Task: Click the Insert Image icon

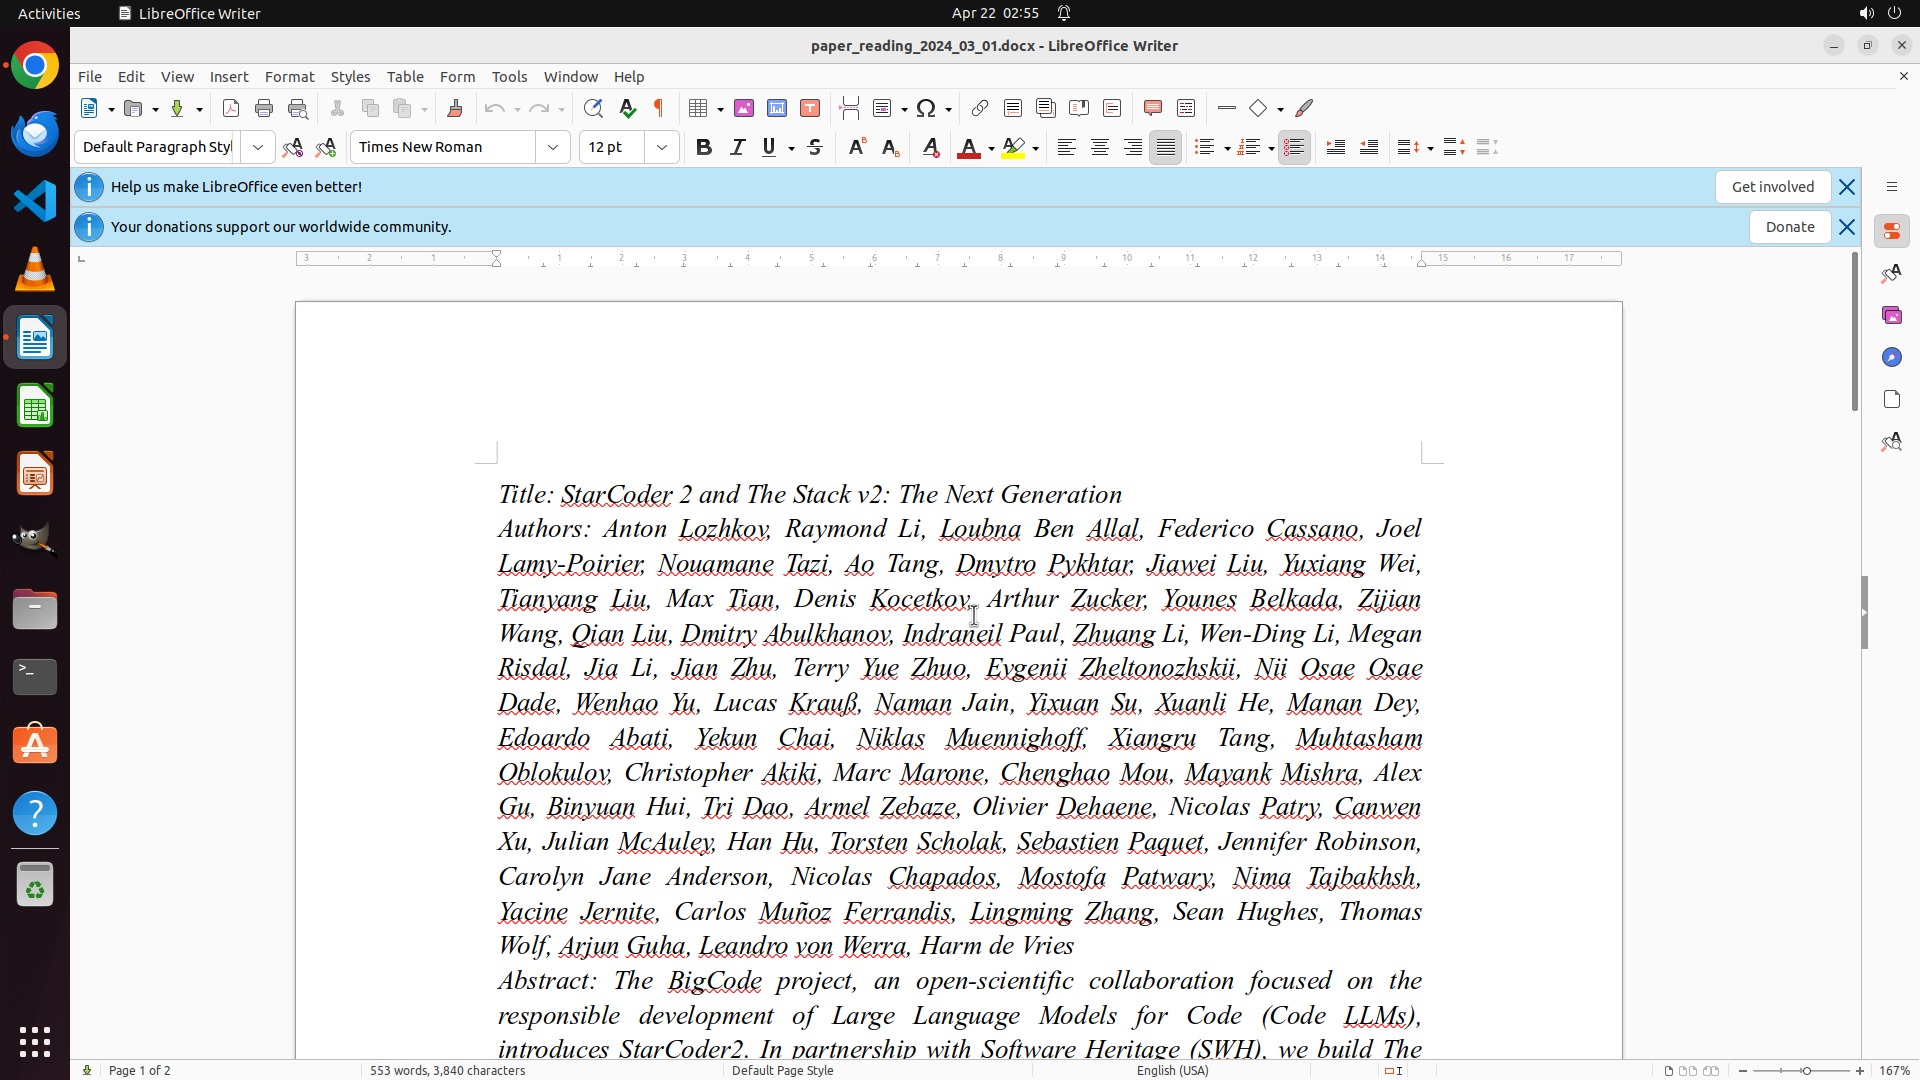Action: point(744,108)
